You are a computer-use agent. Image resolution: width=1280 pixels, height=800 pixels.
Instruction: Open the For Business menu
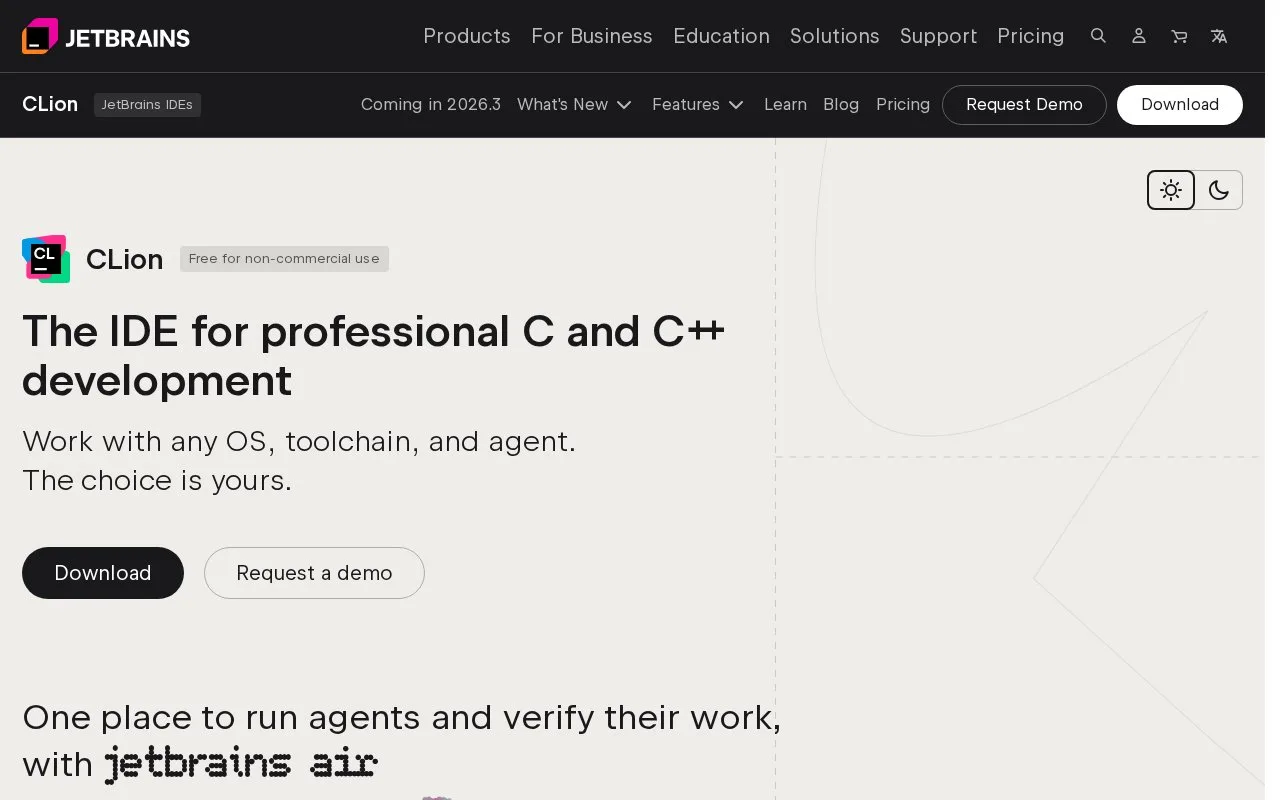592,36
